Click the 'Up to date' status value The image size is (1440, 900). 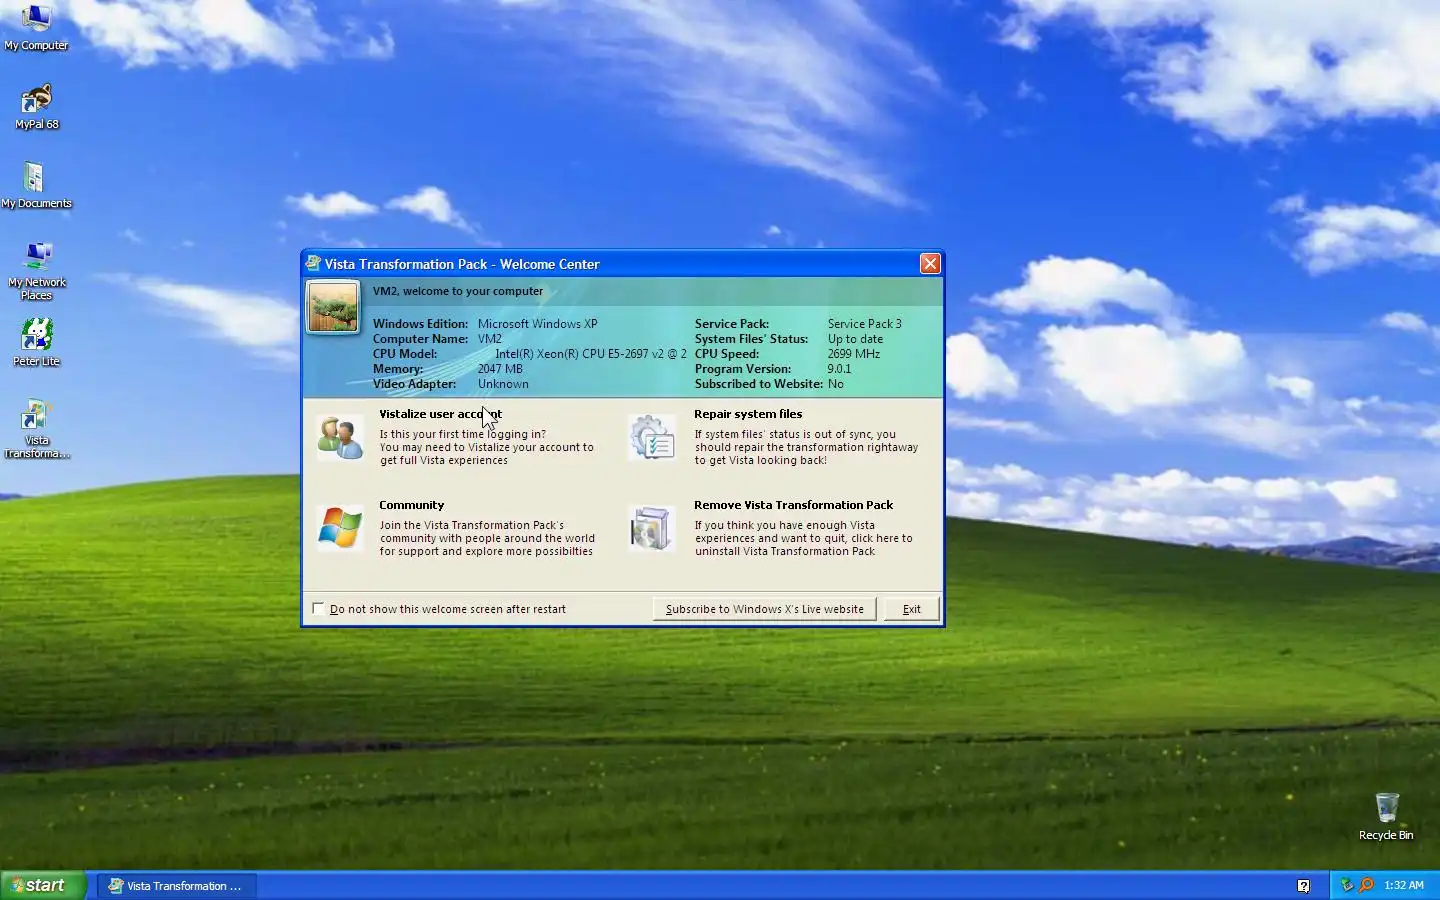[x=855, y=339]
